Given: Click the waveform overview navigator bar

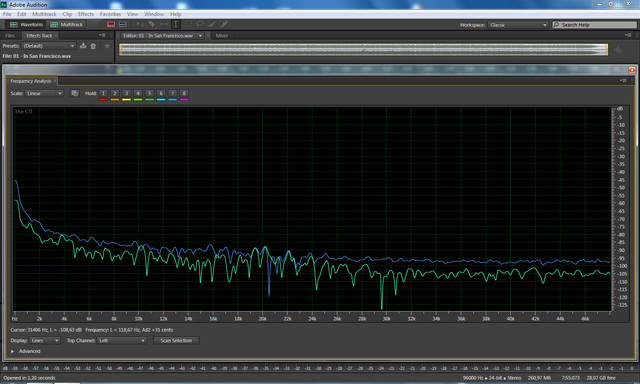Looking at the screenshot, I should [x=363, y=49].
